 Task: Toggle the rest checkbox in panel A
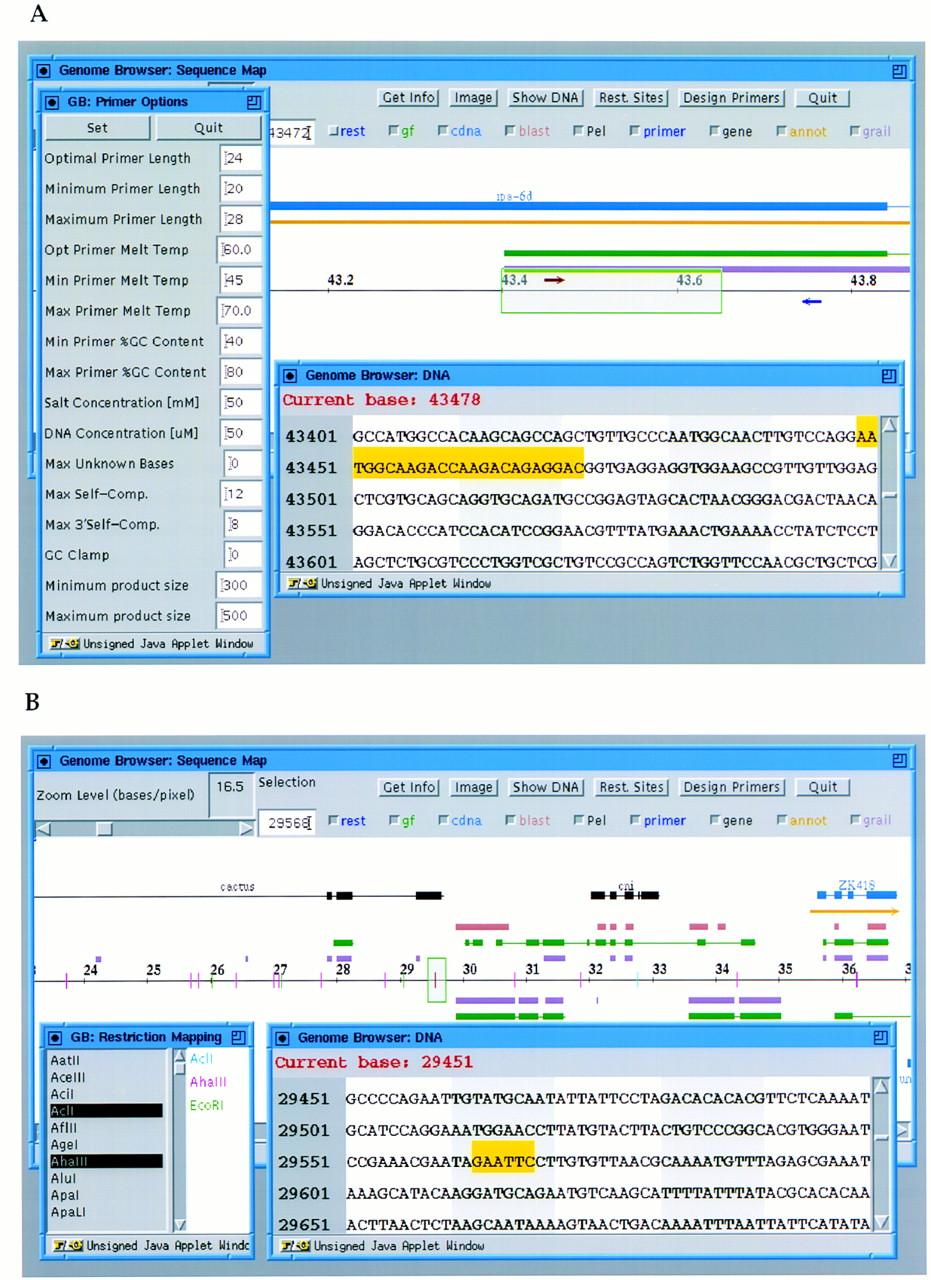334,131
